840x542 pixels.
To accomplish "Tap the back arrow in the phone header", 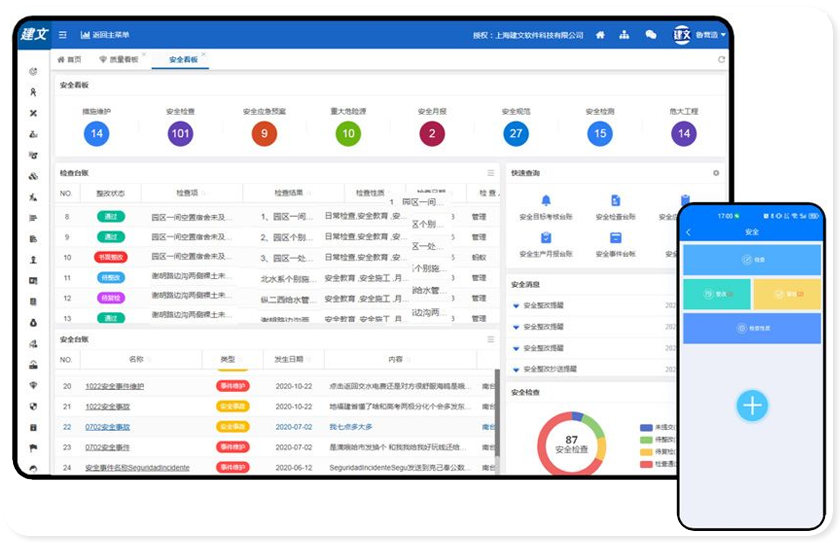I will coord(689,232).
